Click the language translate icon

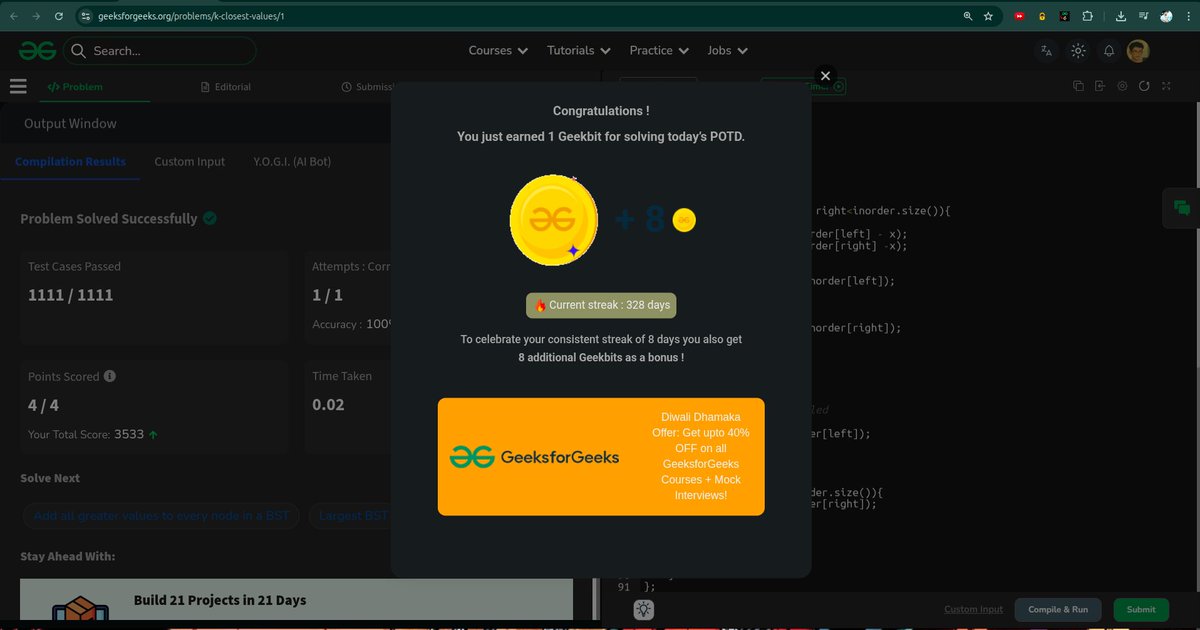tap(1046, 51)
